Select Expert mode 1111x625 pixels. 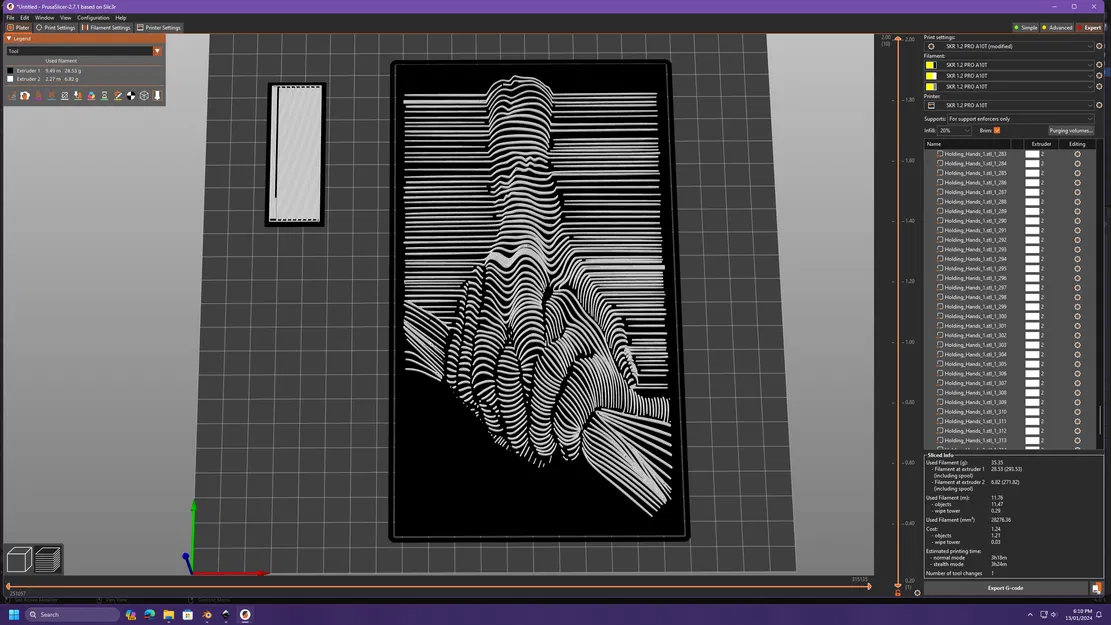(x=1089, y=28)
